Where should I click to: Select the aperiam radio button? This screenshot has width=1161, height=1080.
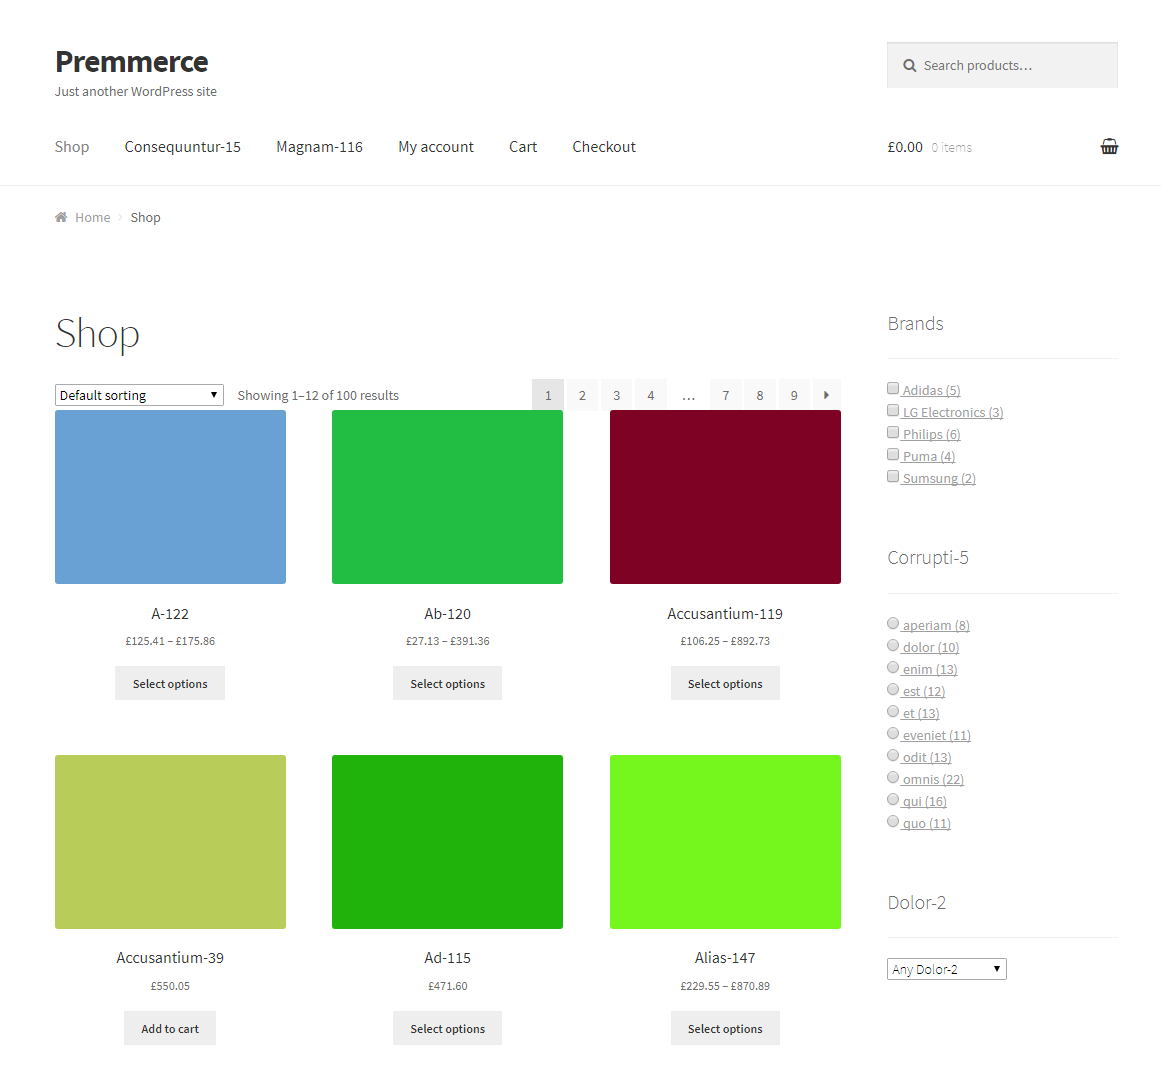[893, 623]
